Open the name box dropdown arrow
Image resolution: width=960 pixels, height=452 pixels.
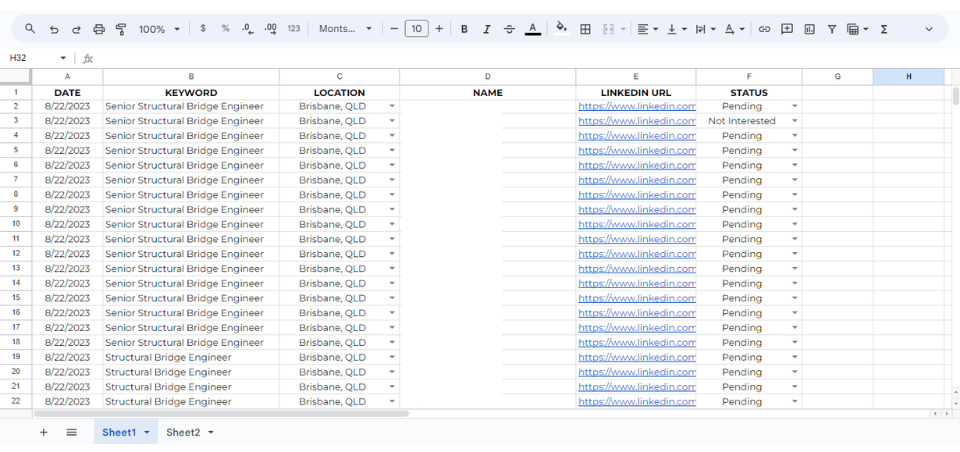pyautogui.click(x=63, y=58)
